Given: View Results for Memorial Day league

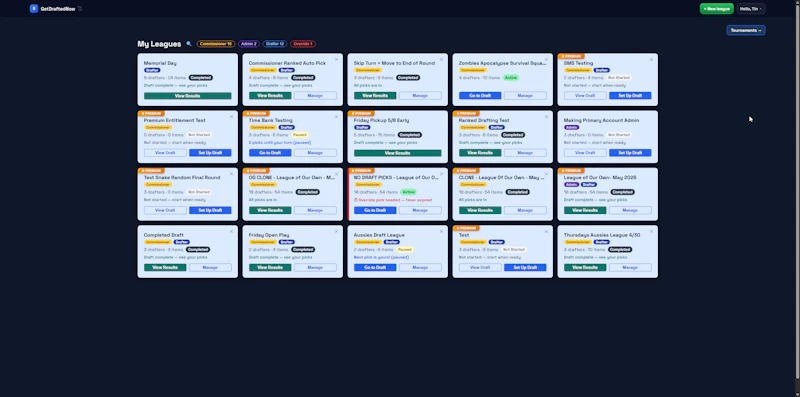Looking at the screenshot, I should click(188, 96).
